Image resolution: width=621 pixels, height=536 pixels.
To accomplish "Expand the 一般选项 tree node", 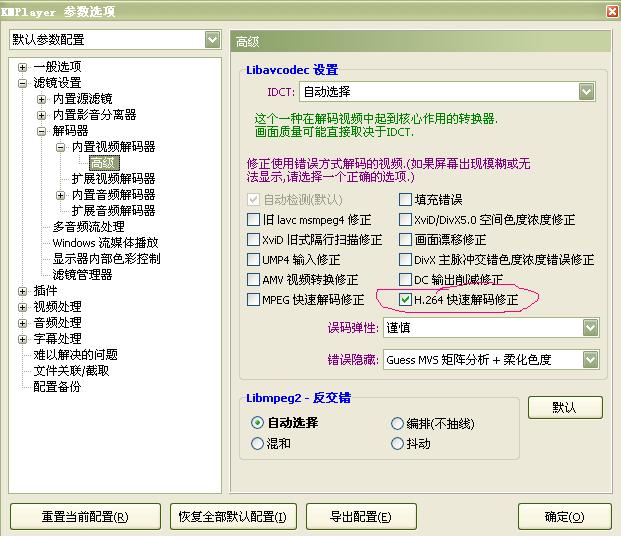I will (x=23, y=67).
